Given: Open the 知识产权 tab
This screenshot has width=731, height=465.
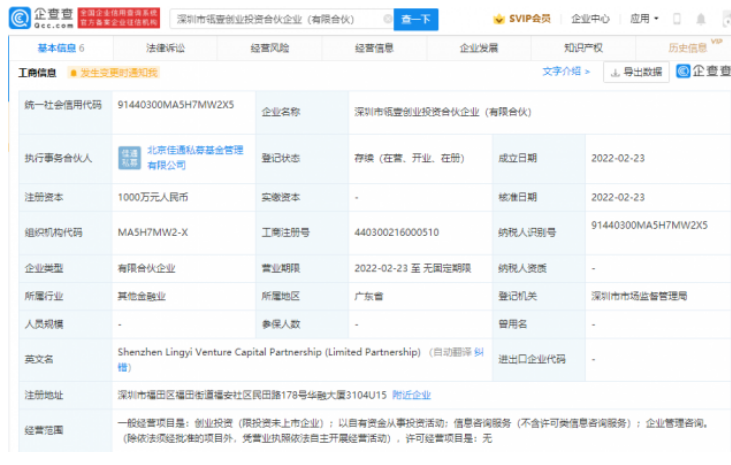Looking at the screenshot, I should [x=583, y=48].
